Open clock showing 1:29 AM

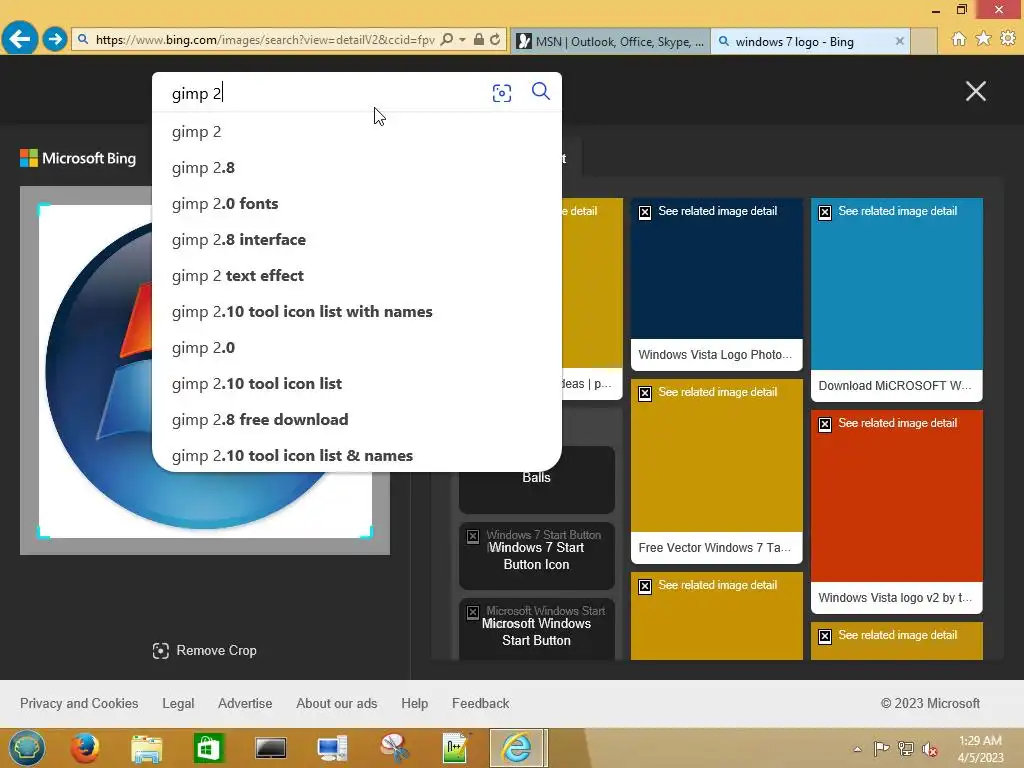coord(980,749)
